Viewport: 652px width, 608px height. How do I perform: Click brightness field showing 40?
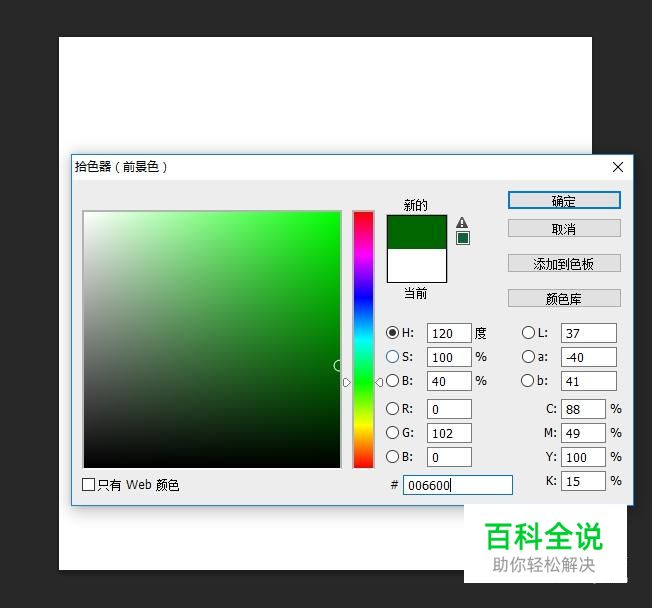pos(449,381)
